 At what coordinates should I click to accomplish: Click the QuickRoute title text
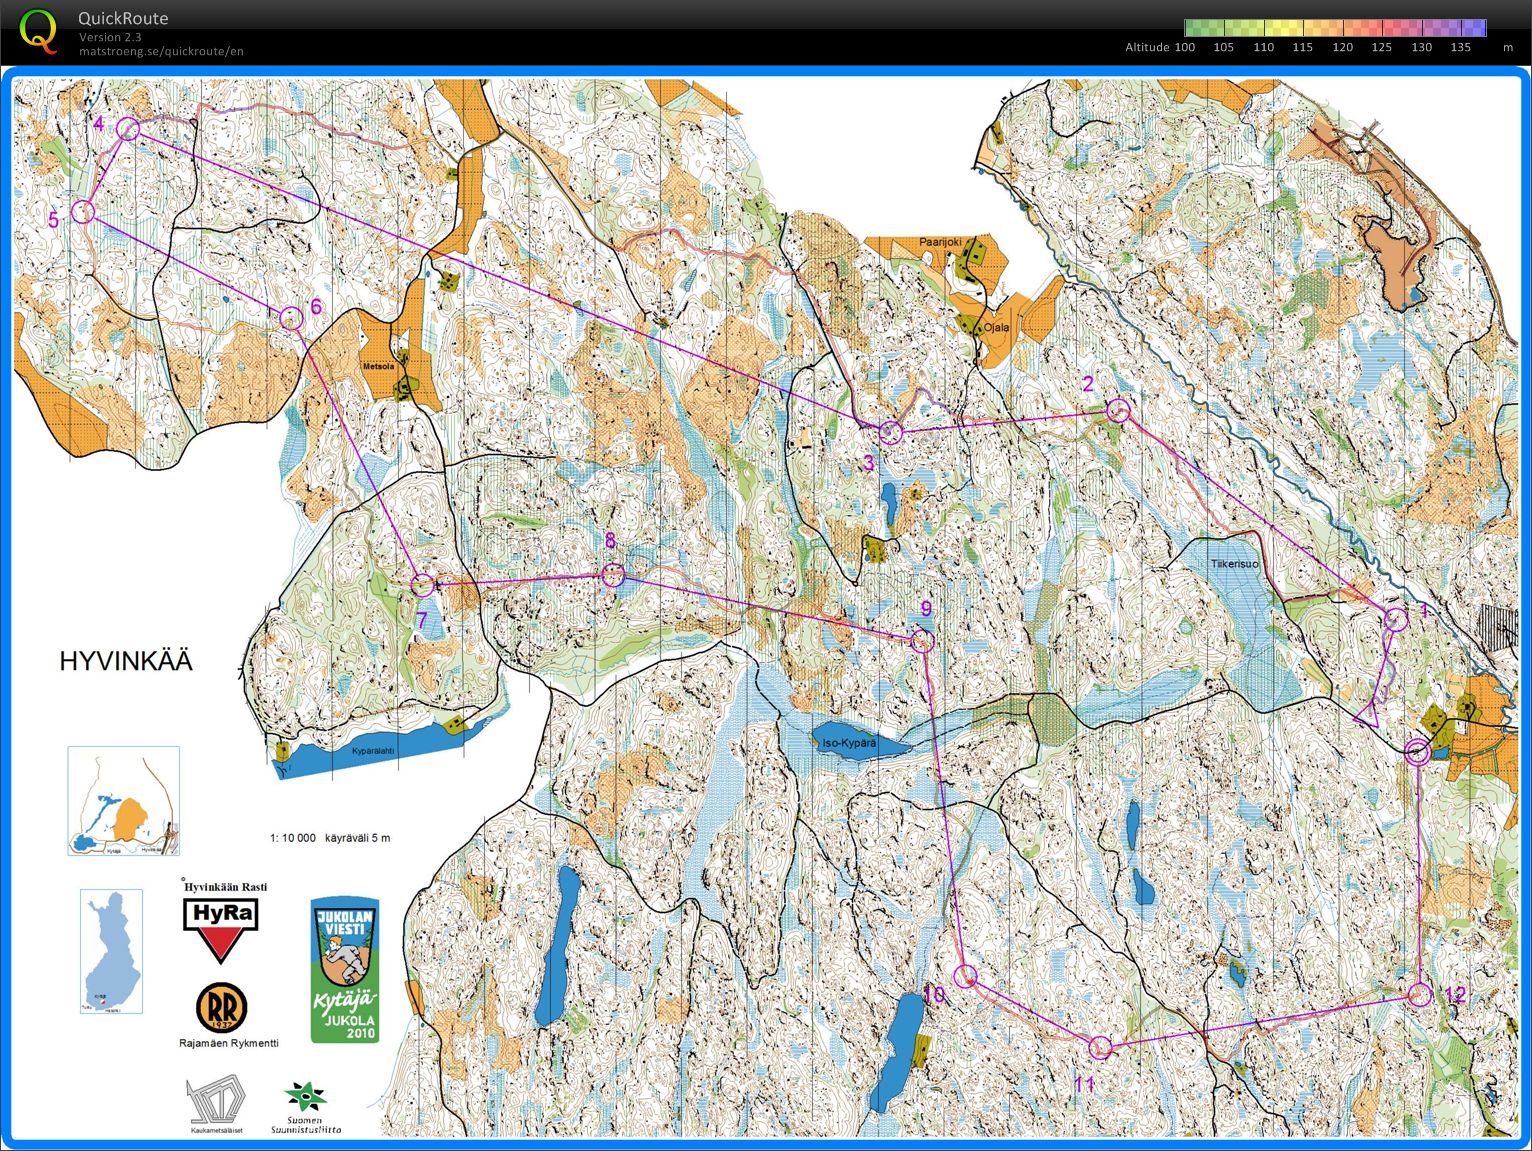coord(123,18)
